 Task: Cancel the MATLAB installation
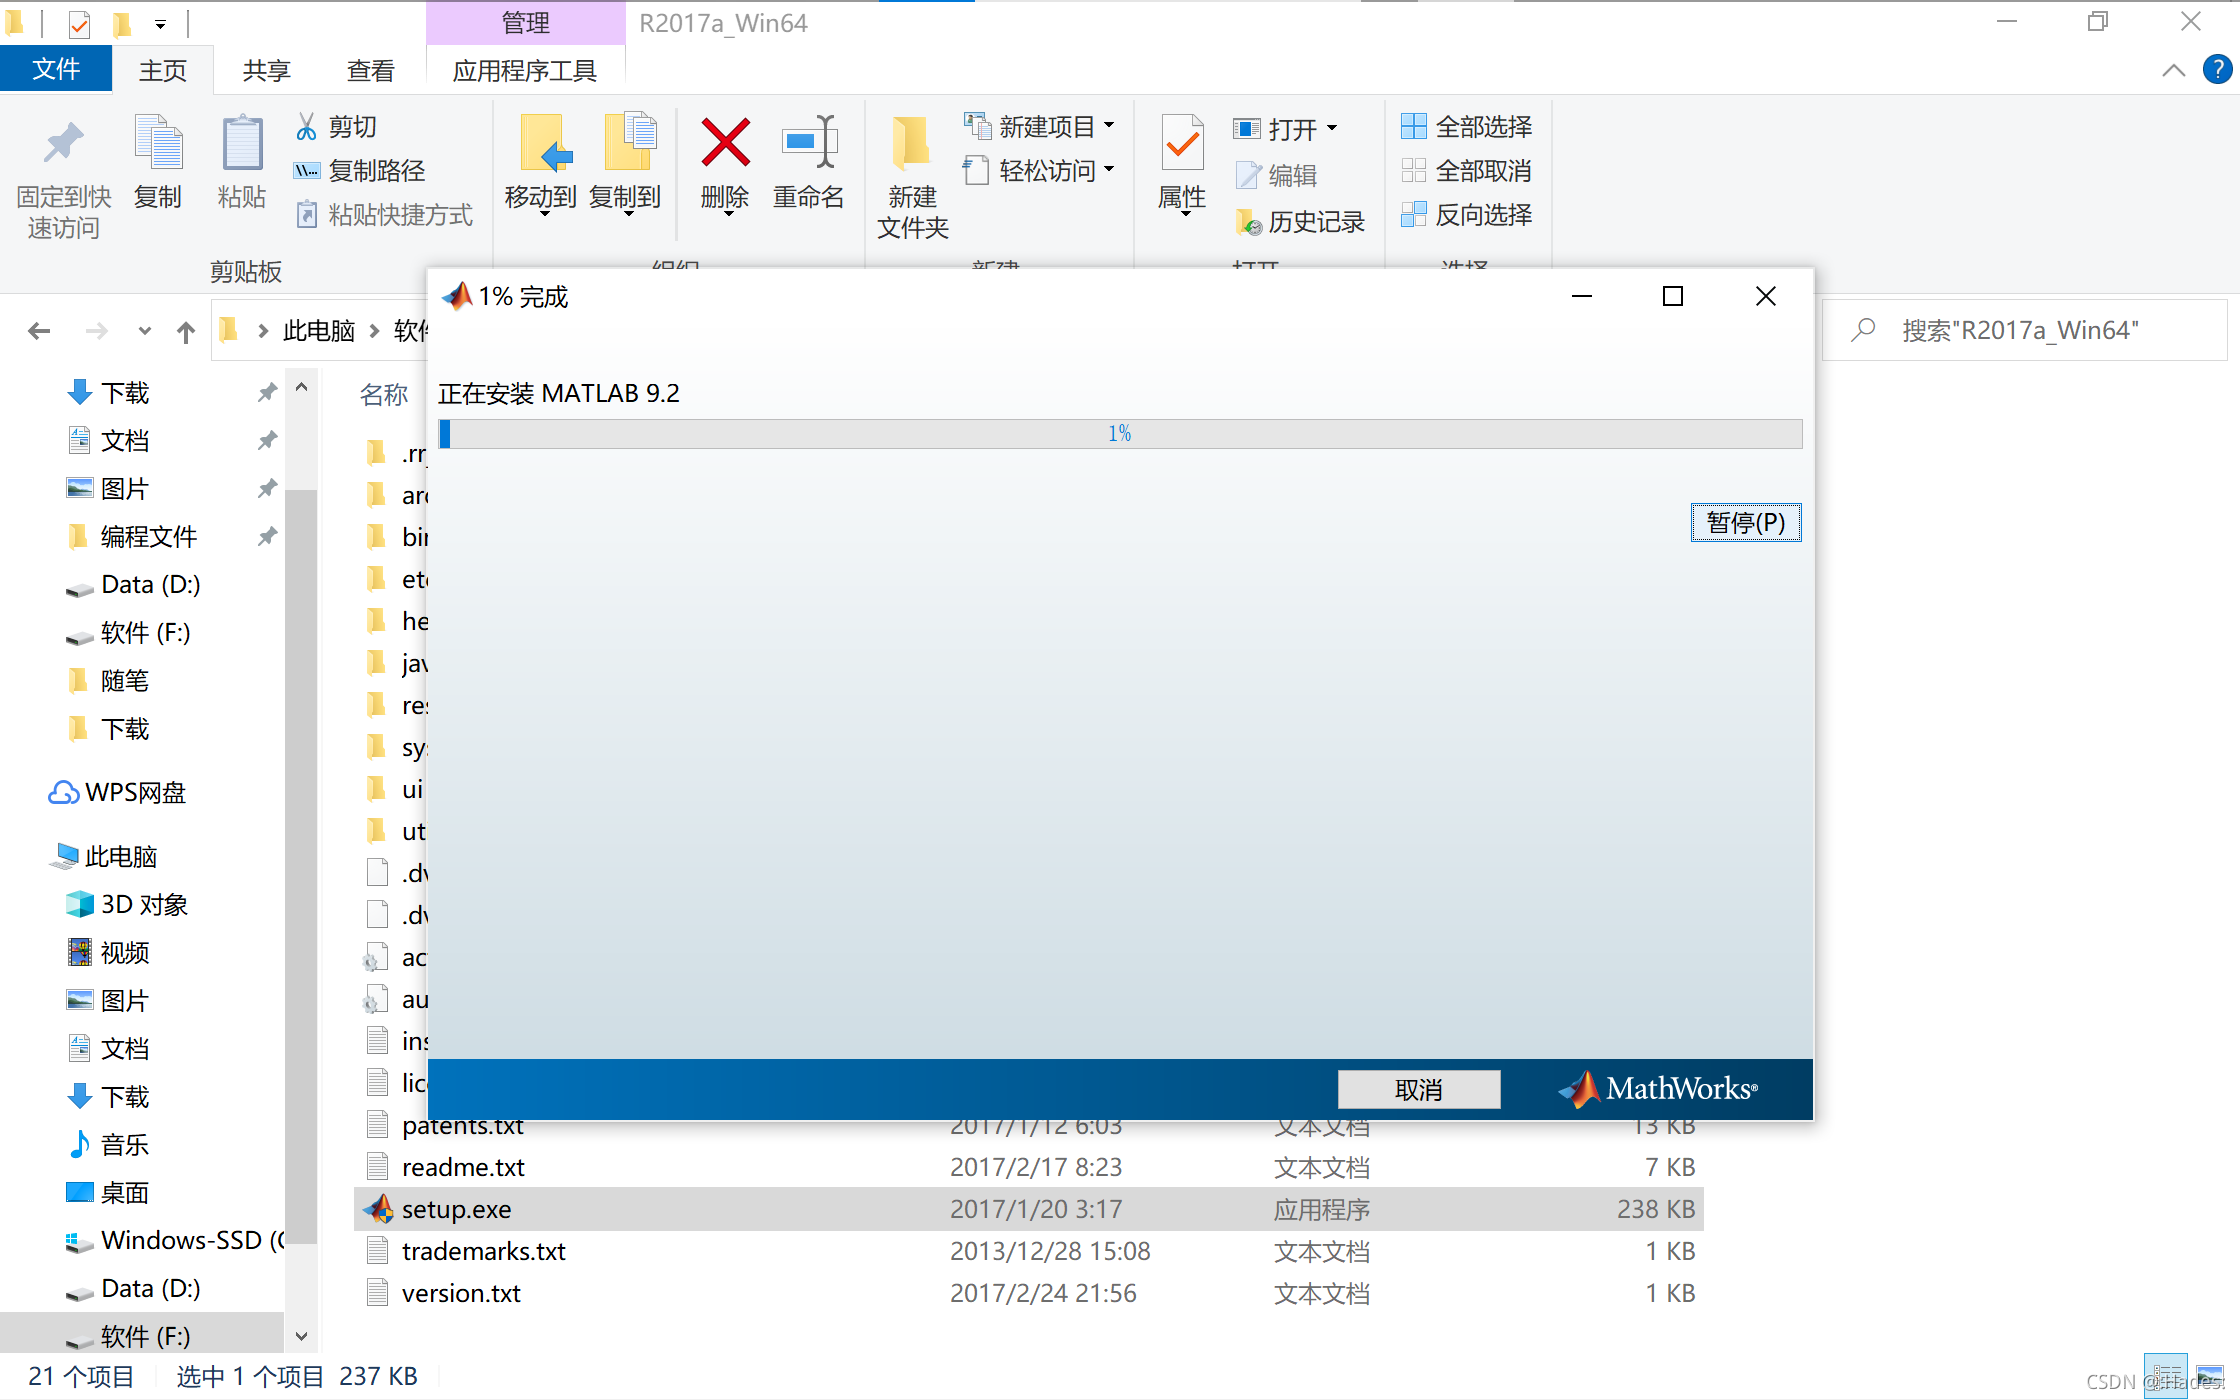[1418, 1088]
